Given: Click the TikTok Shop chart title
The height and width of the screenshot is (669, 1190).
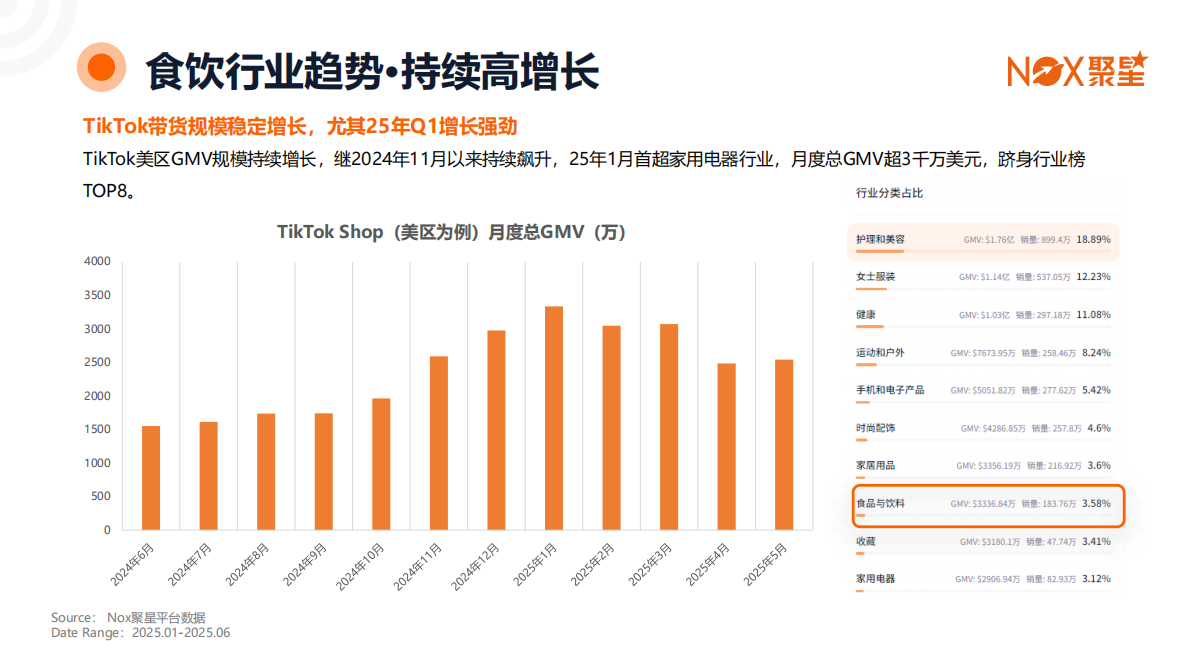Looking at the screenshot, I should [x=451, y=232].
